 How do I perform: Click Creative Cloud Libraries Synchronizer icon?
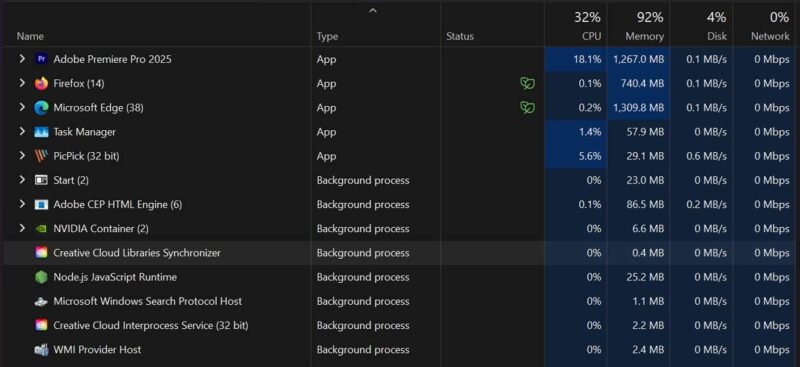pos(41,253)
